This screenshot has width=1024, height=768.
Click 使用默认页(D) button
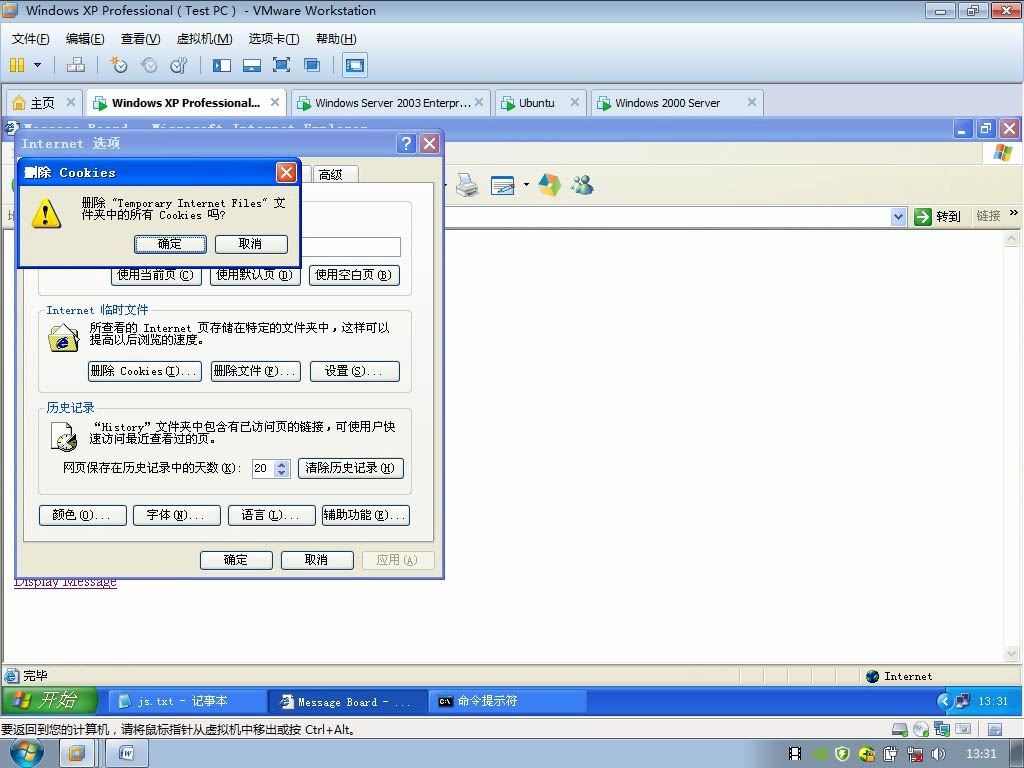pos(255,275)
